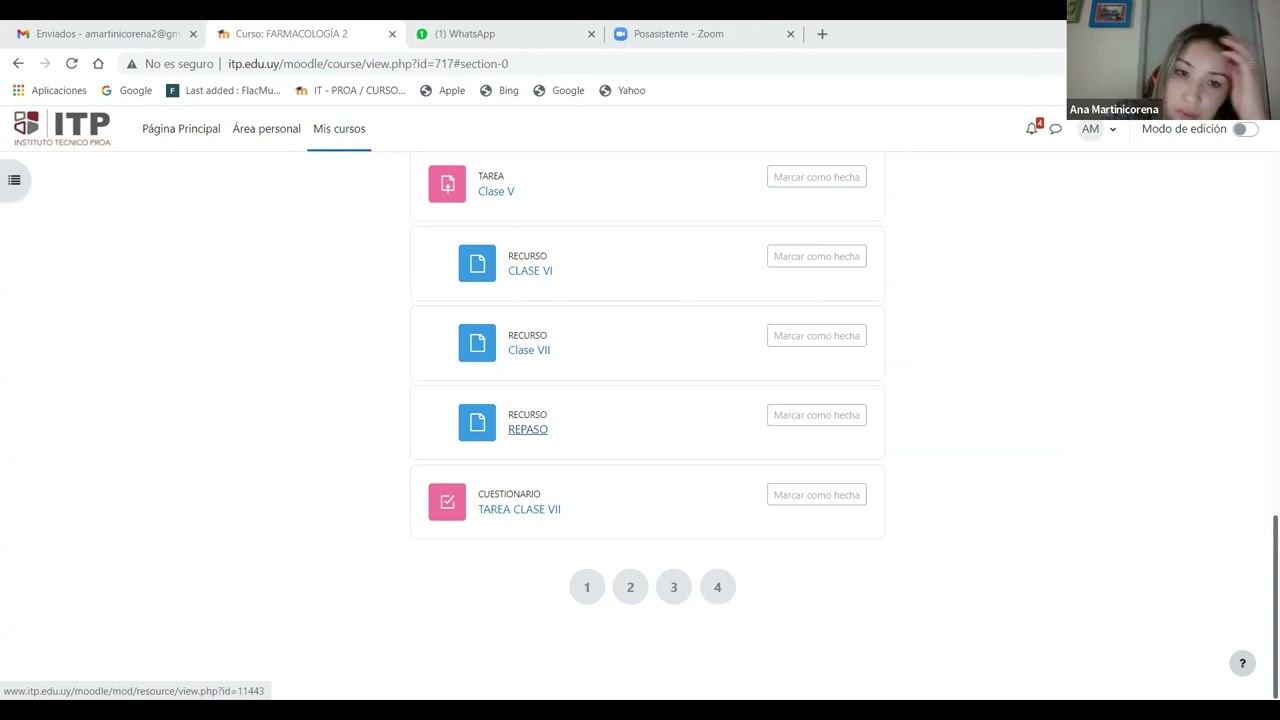Image resolution: width=1280 pixels, height=720 pixels.
Task: Close the WhatsApp tab
Action: (x=591, y=34)
